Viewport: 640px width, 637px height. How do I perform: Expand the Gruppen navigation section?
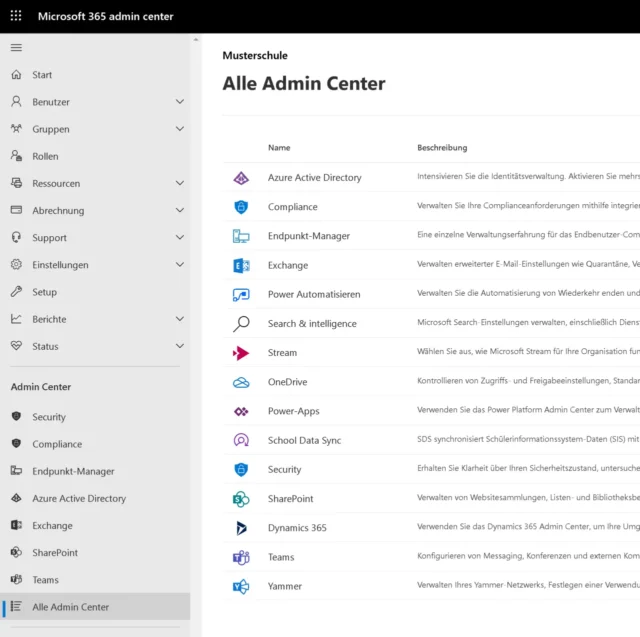click(180, 129)
